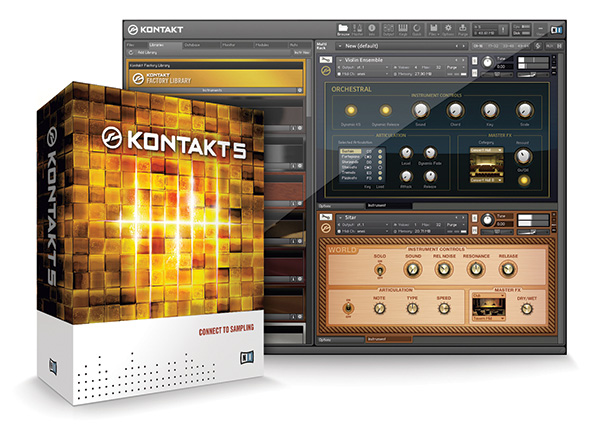Load next Sitar preset arrow

pos(463,217)
